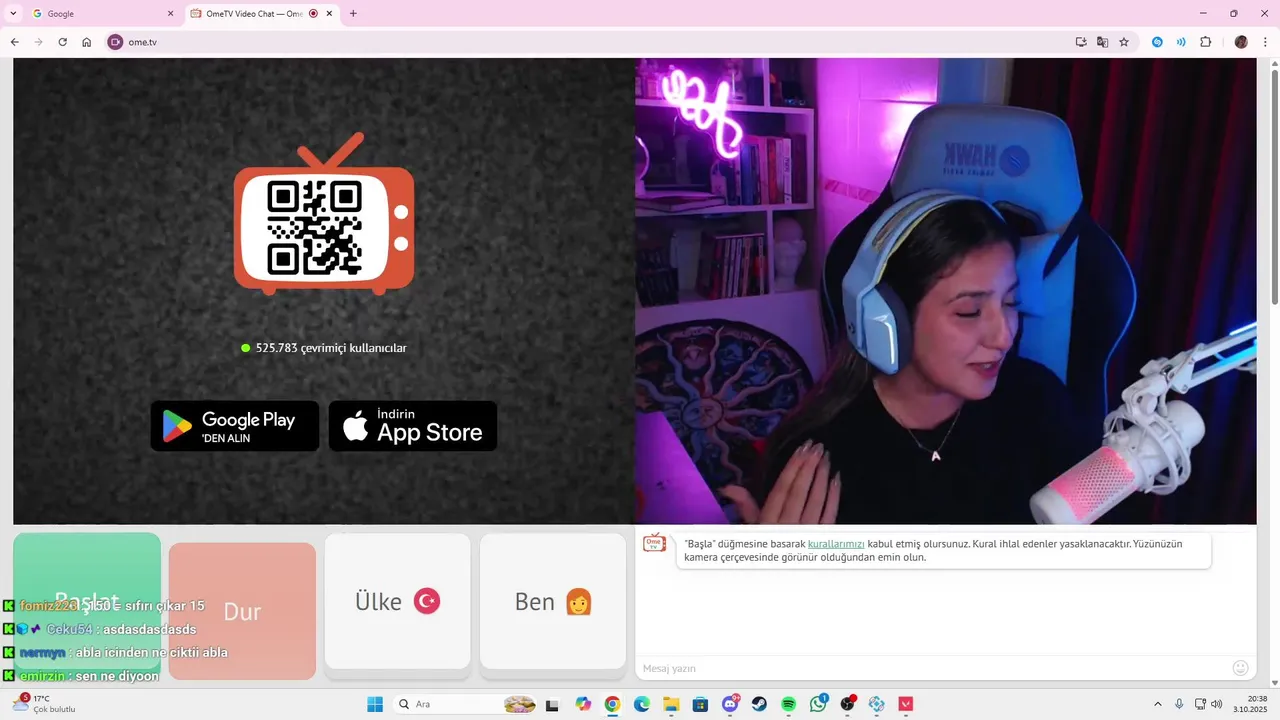
Task: Open Steam from the taskbar
Action: click(x=759, y=704)
